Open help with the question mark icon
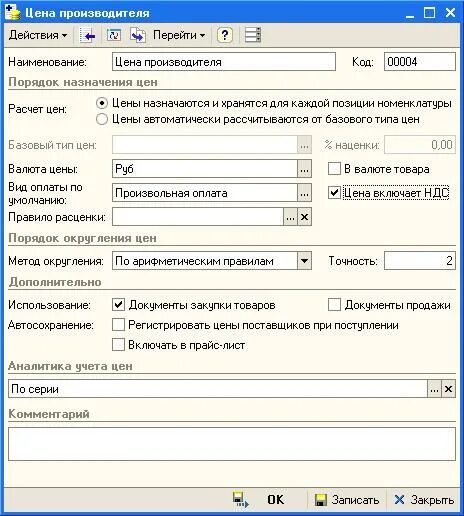The image size is (464, 516). [x=225, y=35]
